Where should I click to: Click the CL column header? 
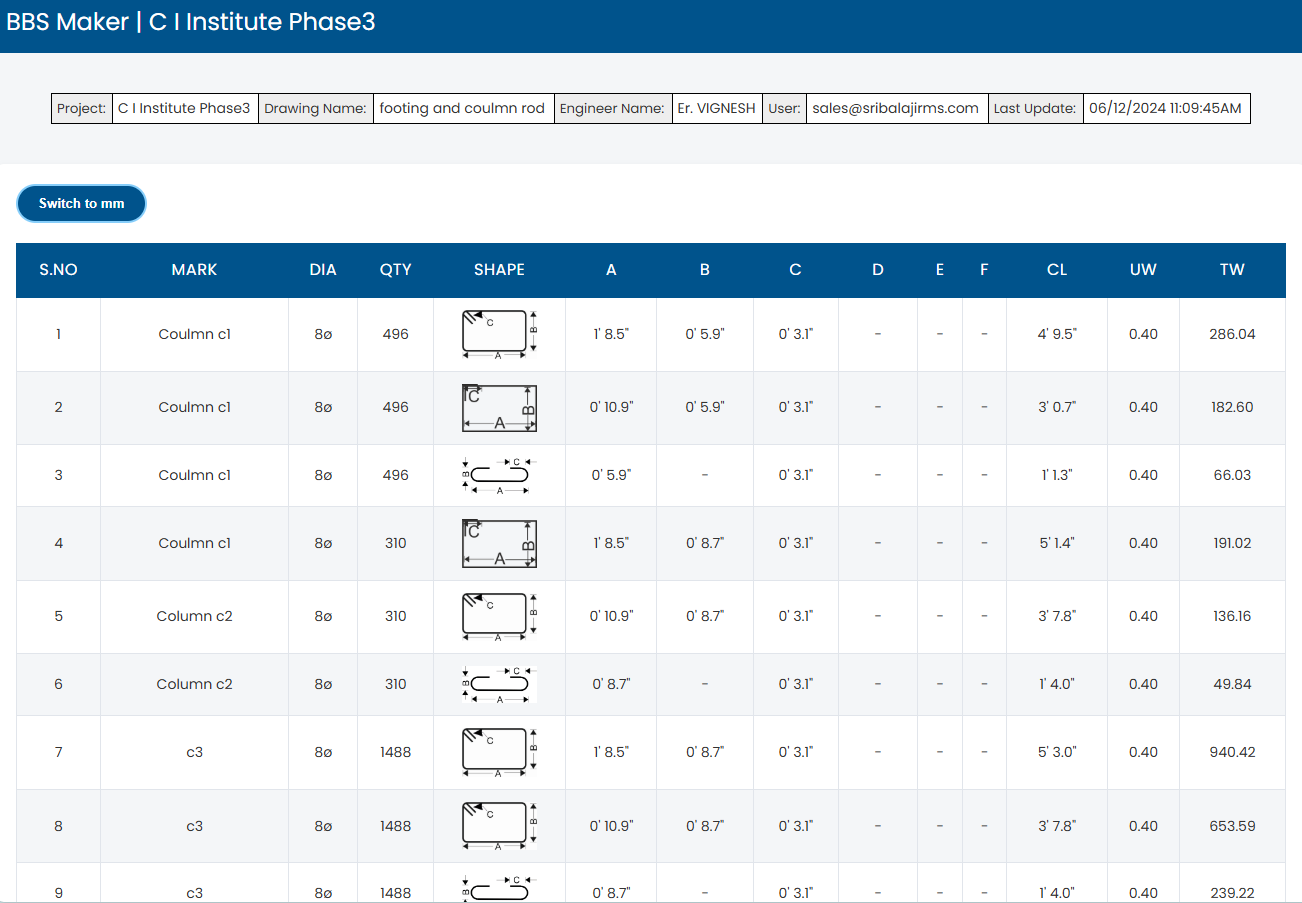coord(1056,270)
